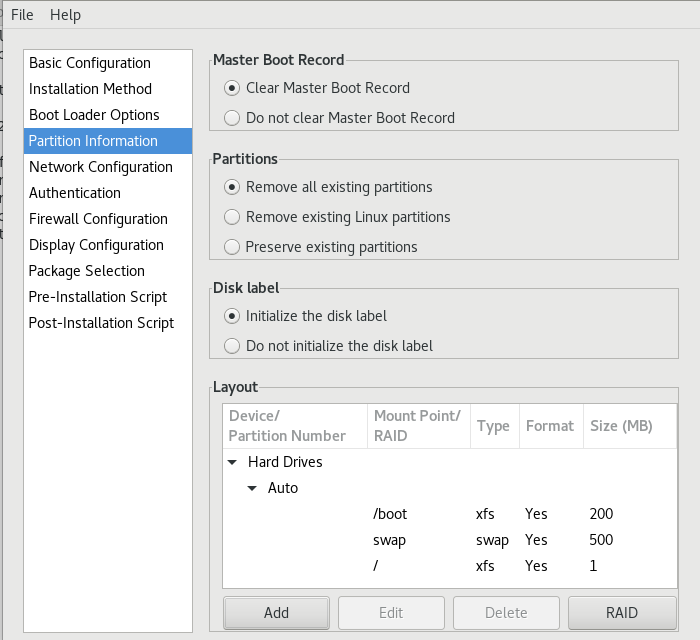Click the 200 size value for /boot
Screen dimensions: 700x640
(601, 514)
